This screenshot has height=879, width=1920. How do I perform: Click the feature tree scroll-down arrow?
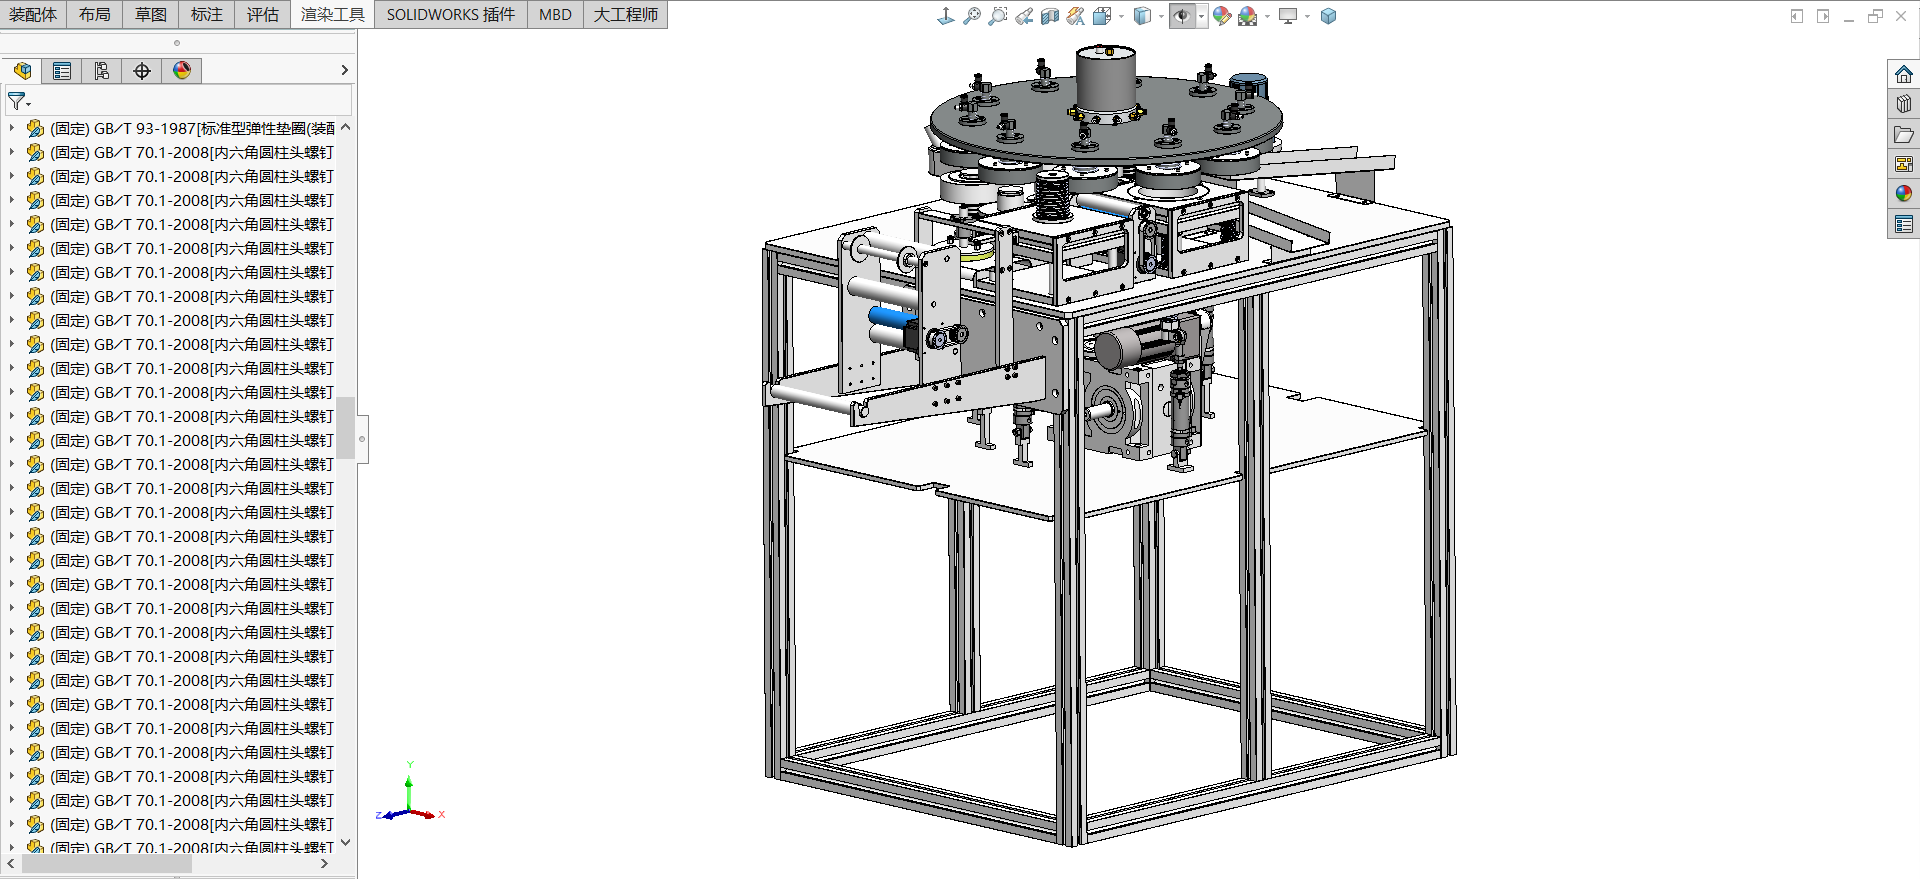tap(345, 842)
